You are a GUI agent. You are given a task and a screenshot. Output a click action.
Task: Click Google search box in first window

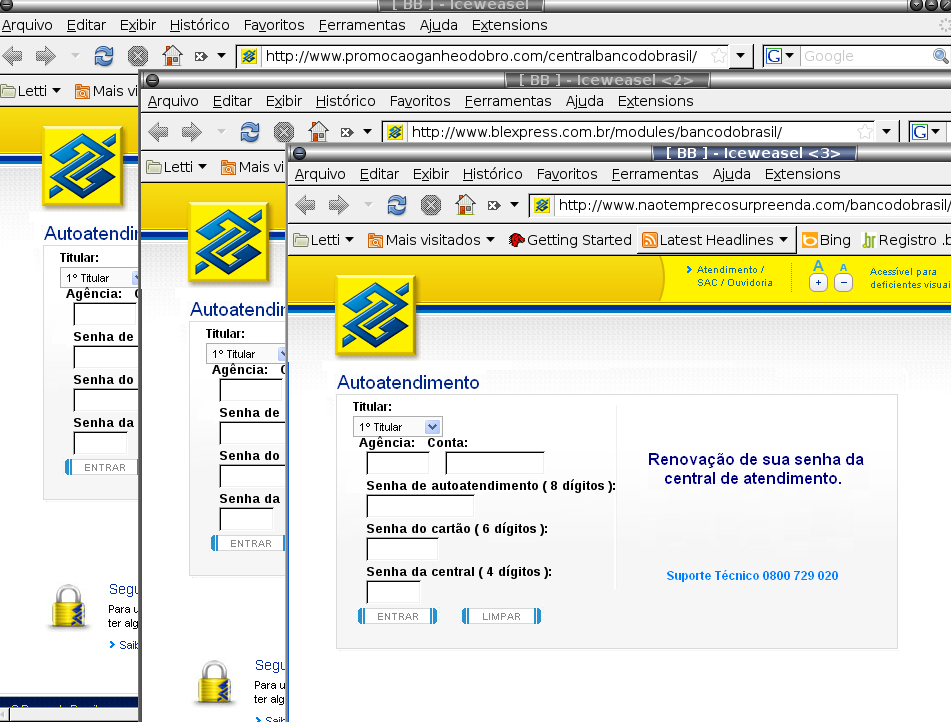coord(865,56)
